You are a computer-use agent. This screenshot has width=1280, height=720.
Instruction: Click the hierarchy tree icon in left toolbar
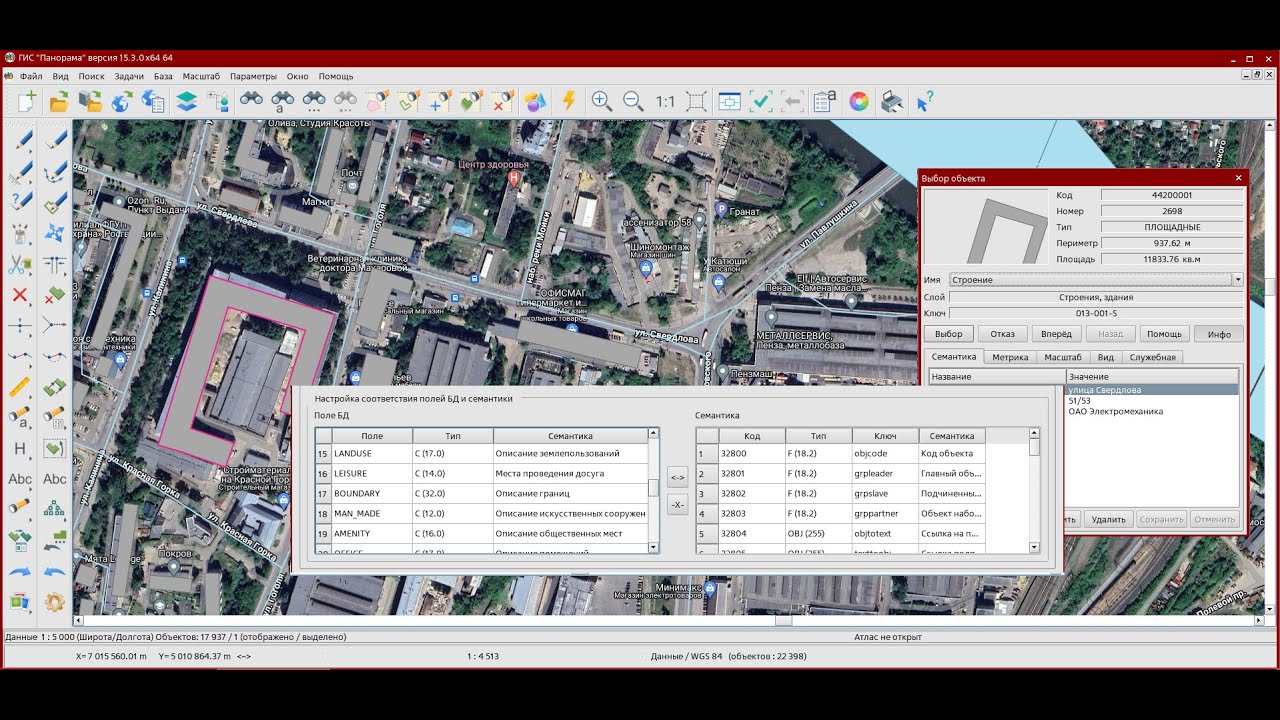pos(55,508)
